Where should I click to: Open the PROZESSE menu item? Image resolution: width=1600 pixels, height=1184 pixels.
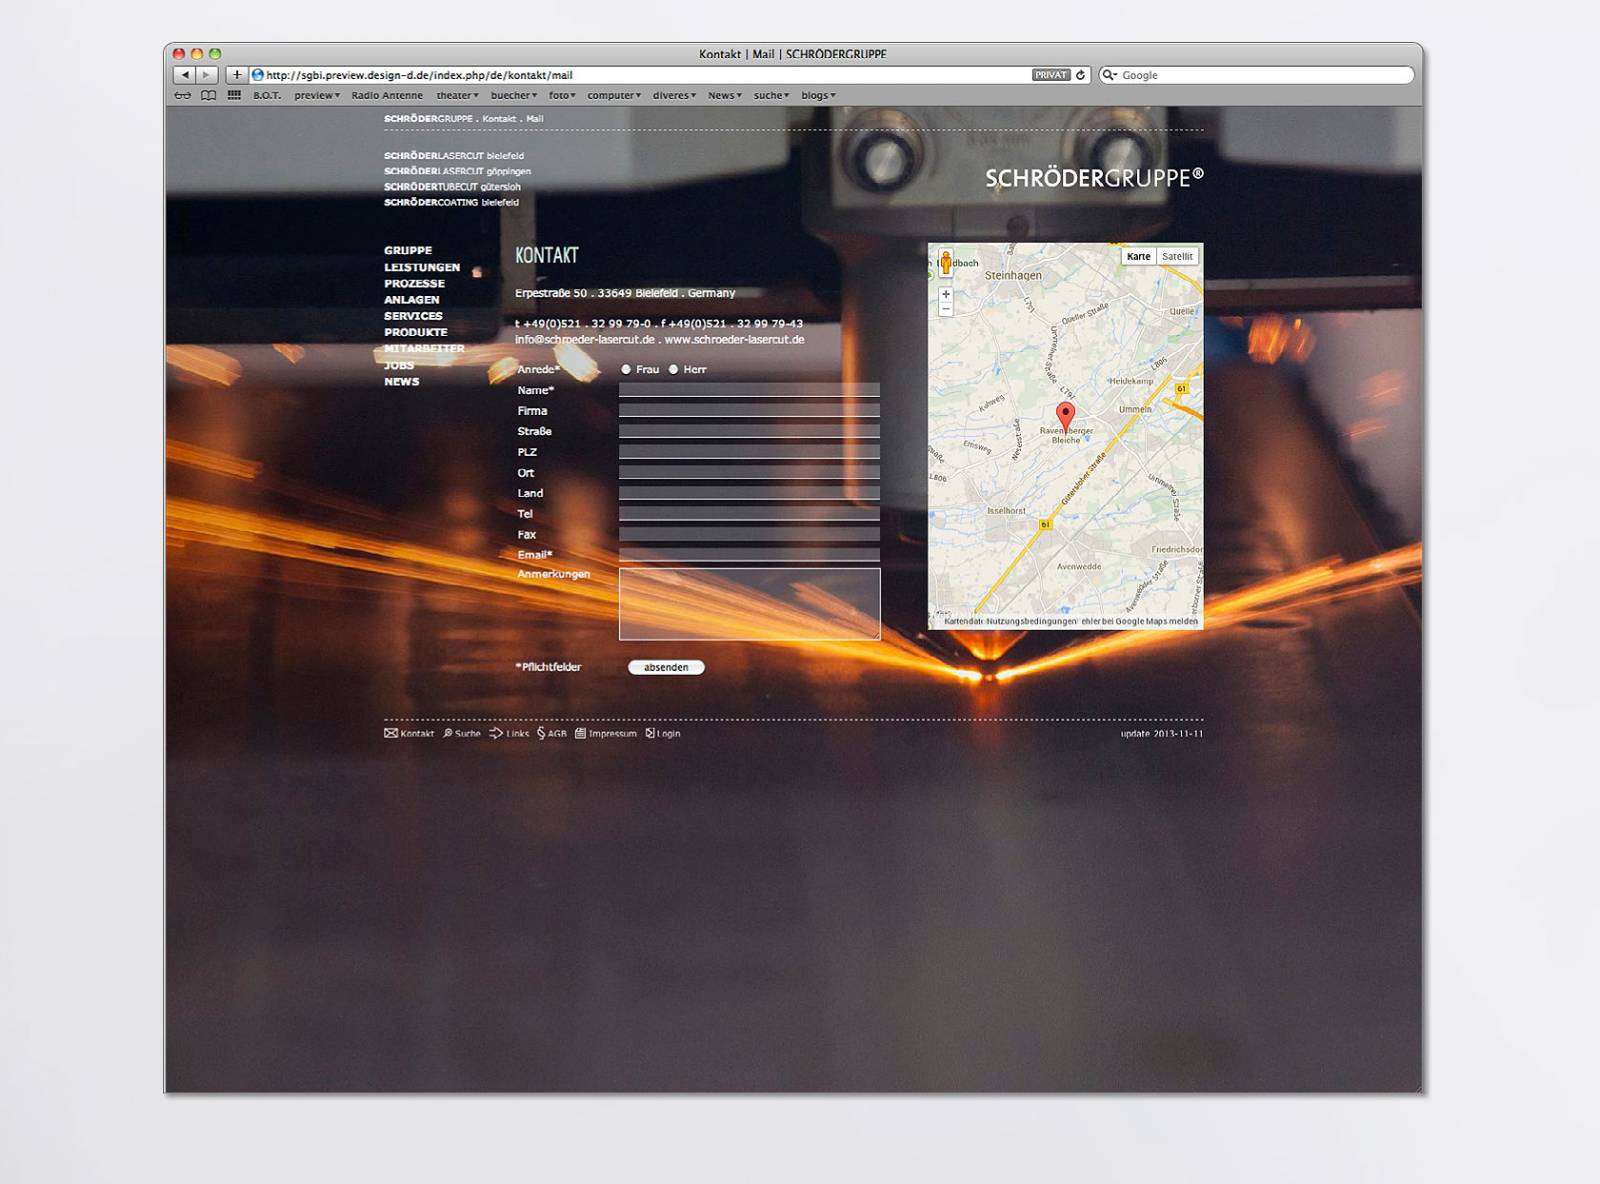tap(414, 284)
